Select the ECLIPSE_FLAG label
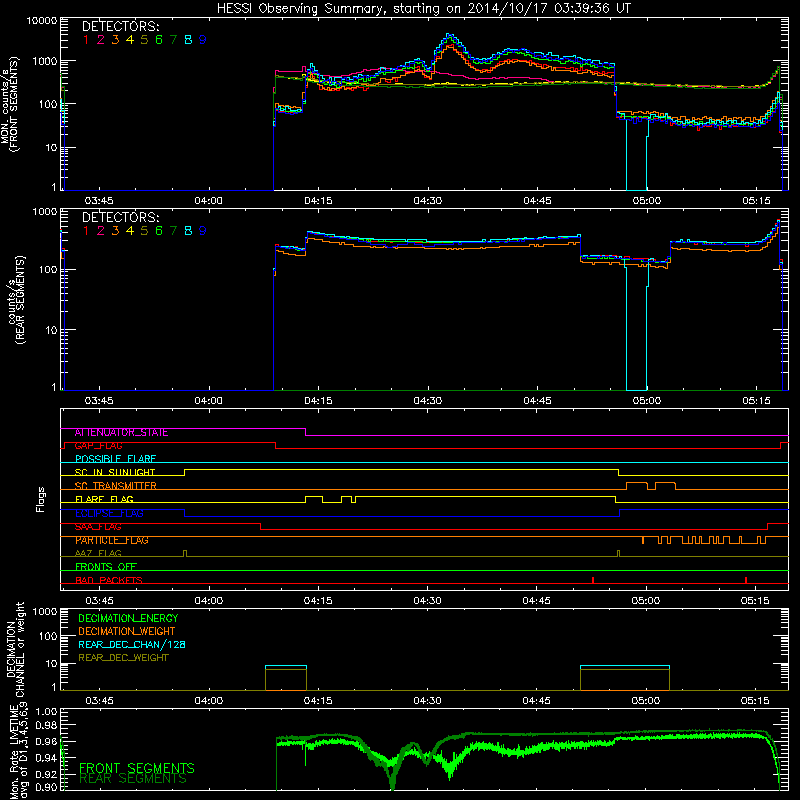Image resolution: width=800 pixels, height=800 pixels. pos(109,513)
